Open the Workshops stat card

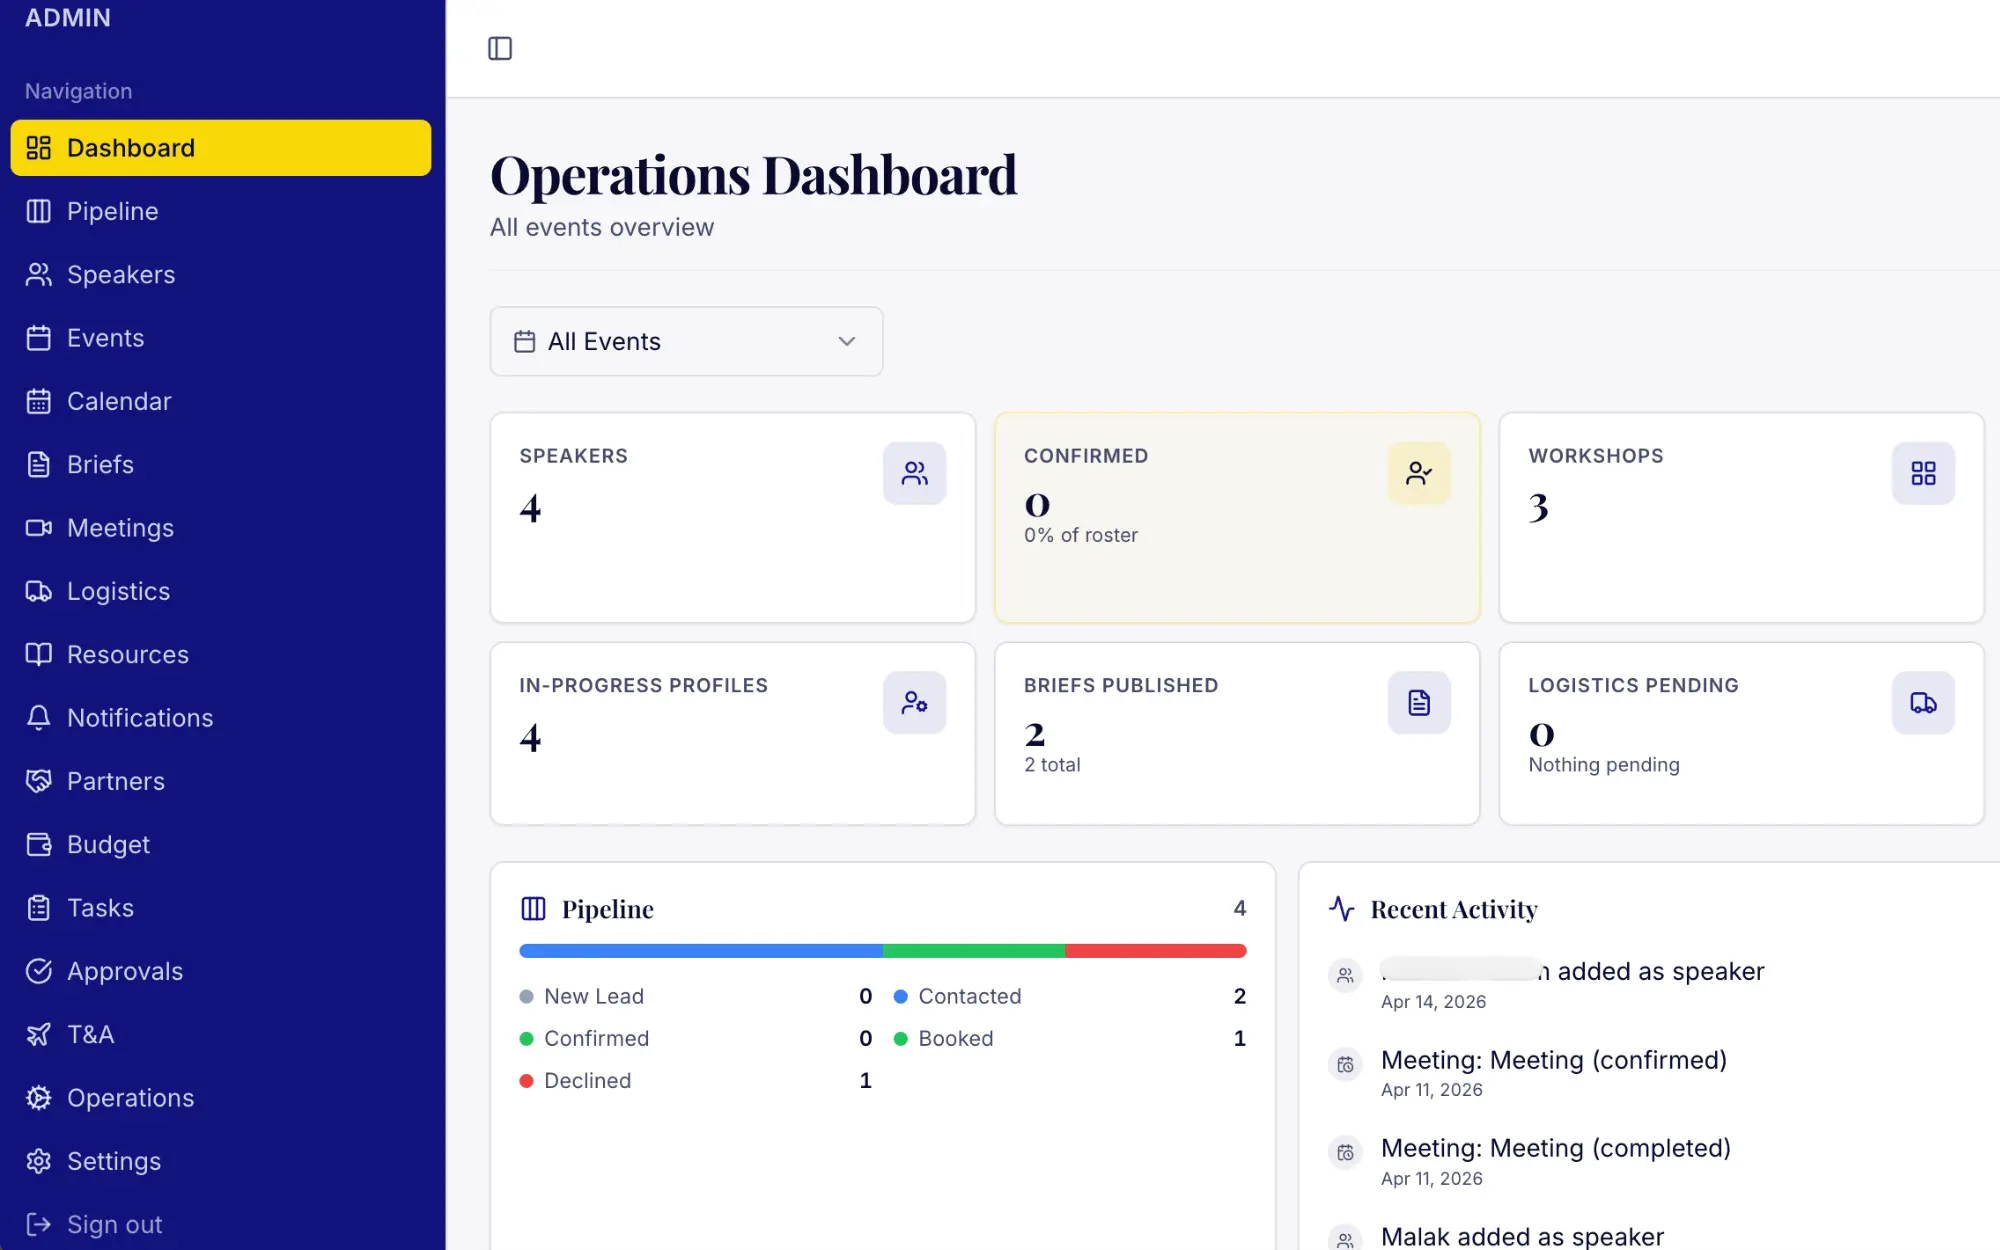[1742, 518]
